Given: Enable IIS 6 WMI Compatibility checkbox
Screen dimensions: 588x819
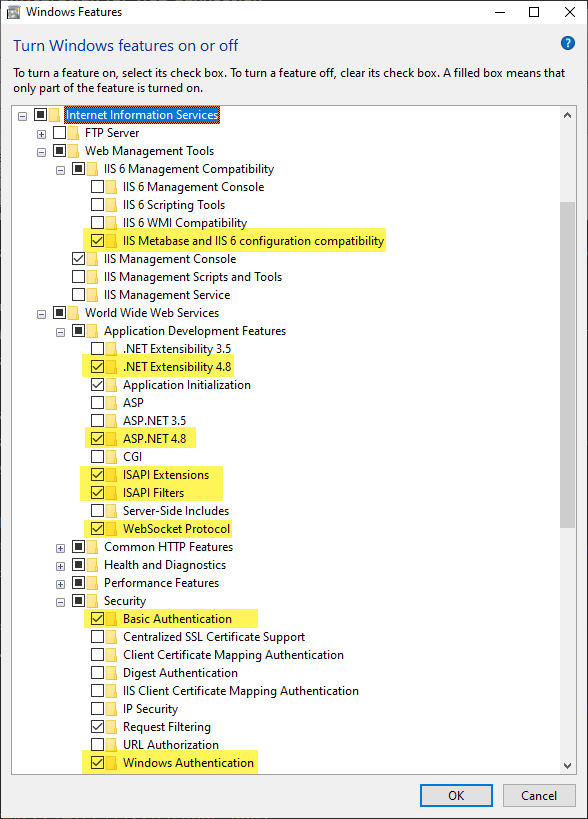Looking at the screenshot, I should (x=97, y=223).
